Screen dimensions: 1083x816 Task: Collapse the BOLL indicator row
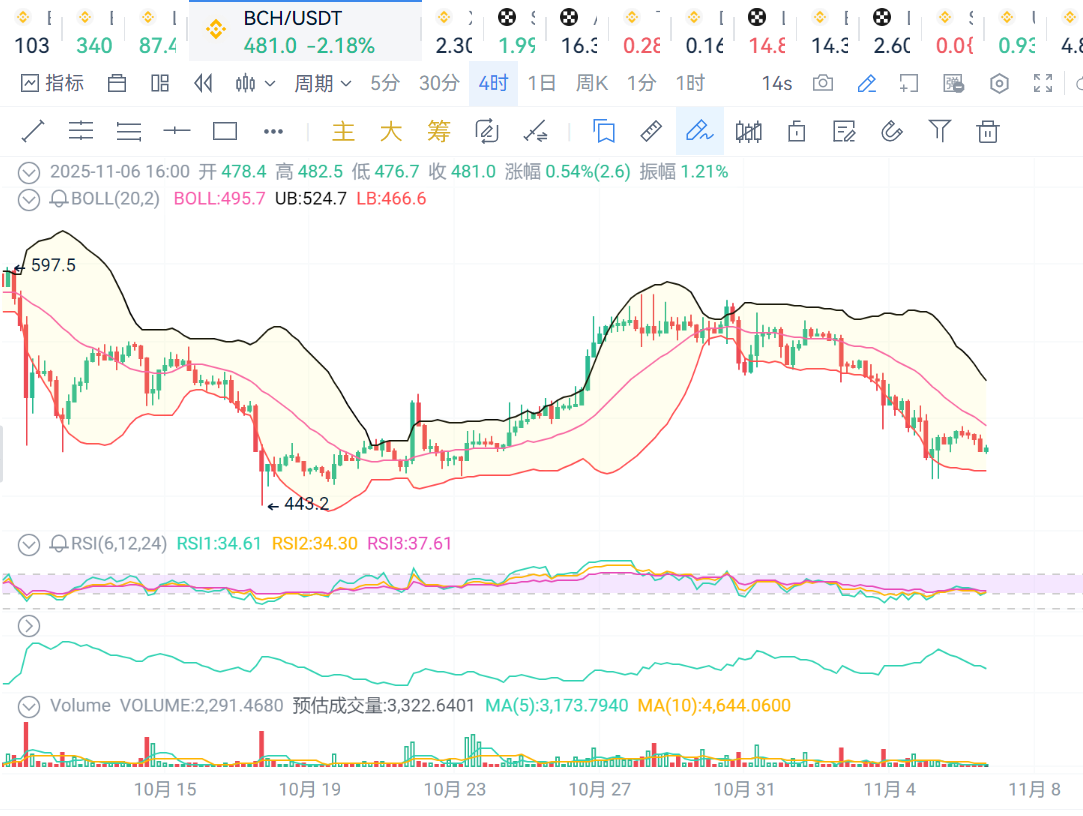click(x=30, y=199)
